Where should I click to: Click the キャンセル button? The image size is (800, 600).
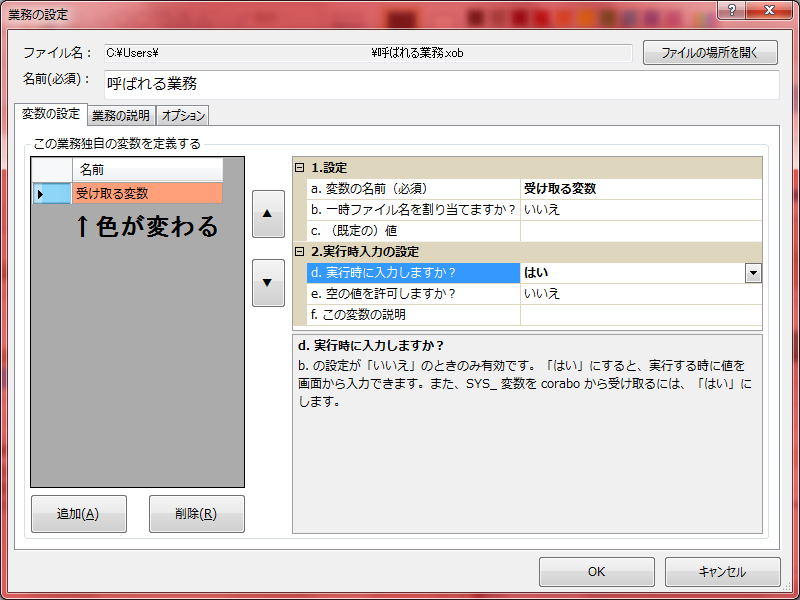722,572
